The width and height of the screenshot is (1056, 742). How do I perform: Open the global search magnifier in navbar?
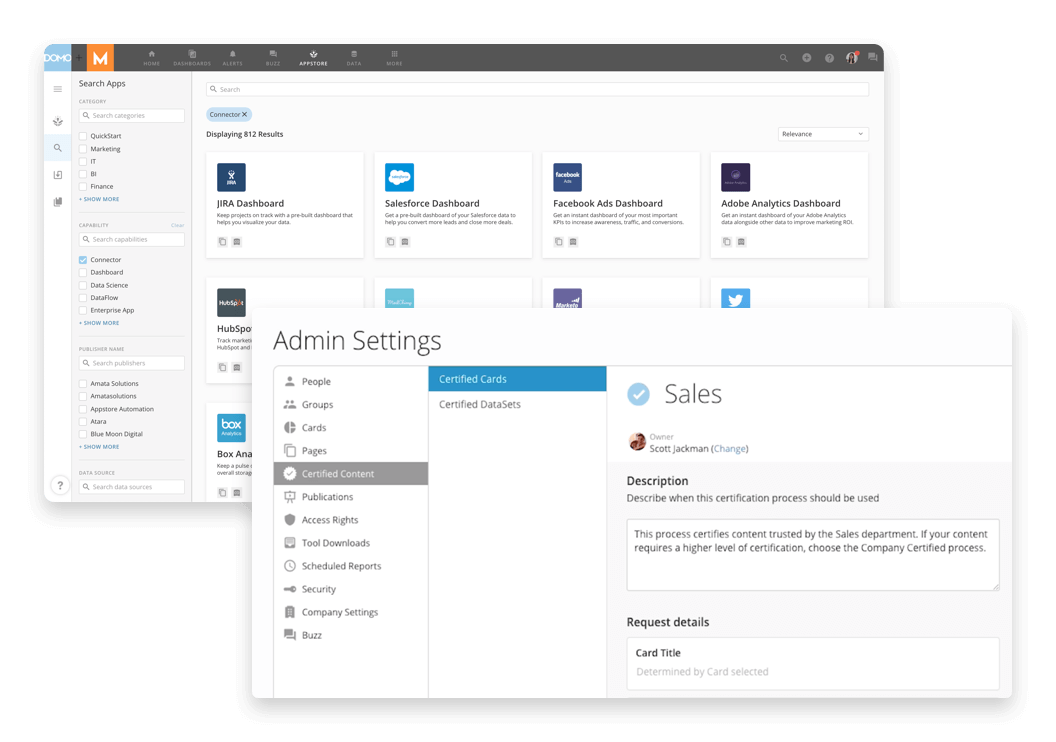[x=784, y=57]
